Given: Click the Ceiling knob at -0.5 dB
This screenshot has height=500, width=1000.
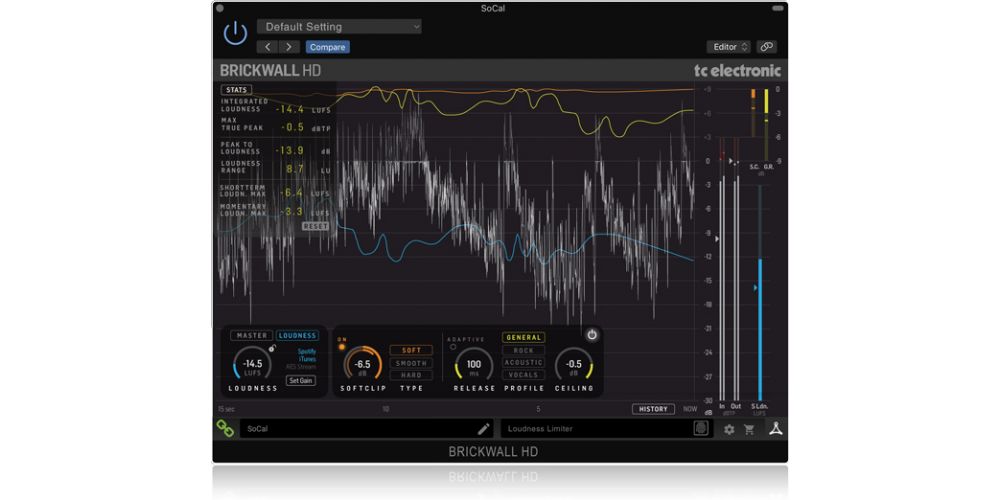Looking at the screenshot, I should [x=574, y=365].
